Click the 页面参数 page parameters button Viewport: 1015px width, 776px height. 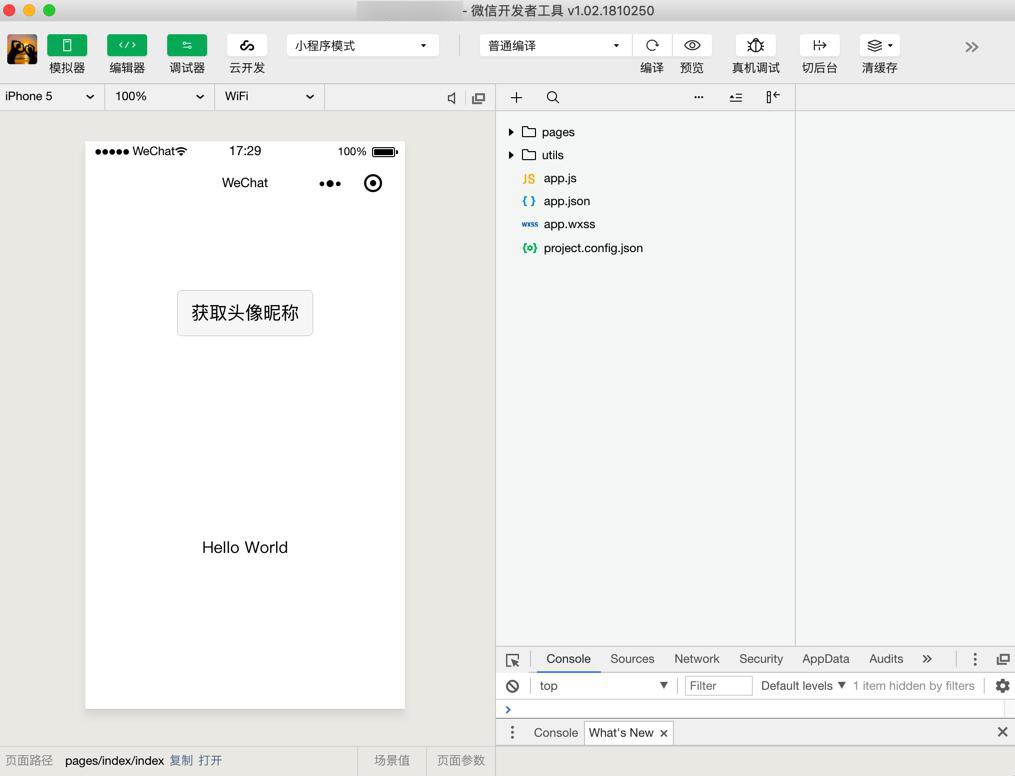(x=461, y=760)
